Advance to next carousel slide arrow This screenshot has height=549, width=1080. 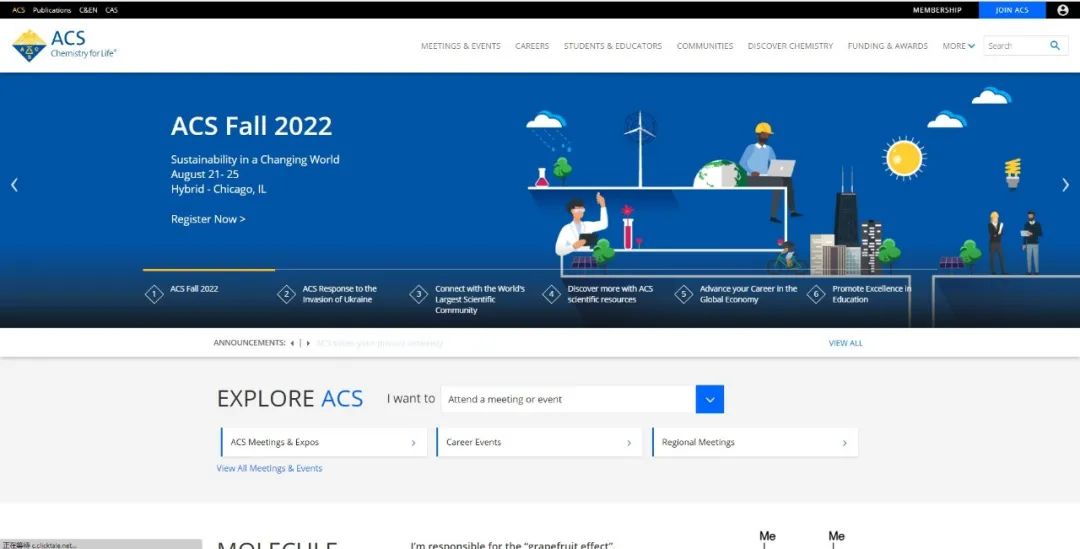click(x=1065, y=185)
